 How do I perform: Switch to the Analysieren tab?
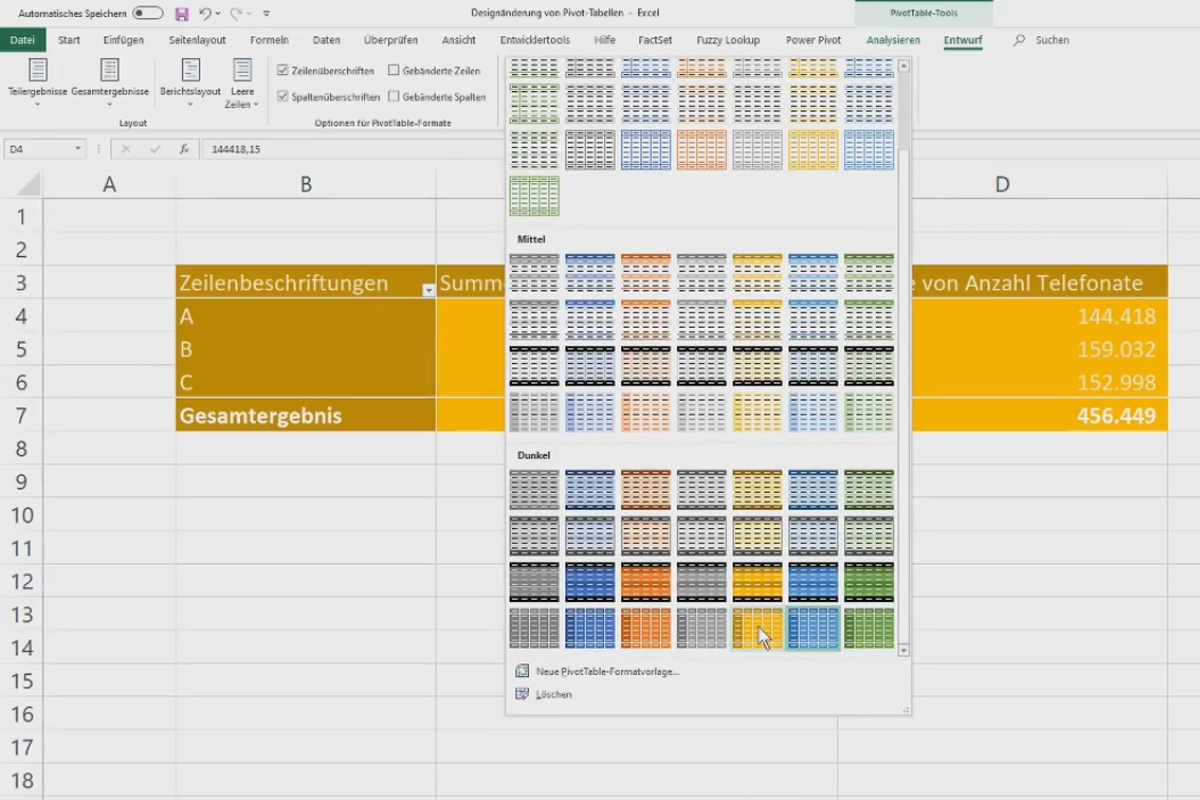893,40
